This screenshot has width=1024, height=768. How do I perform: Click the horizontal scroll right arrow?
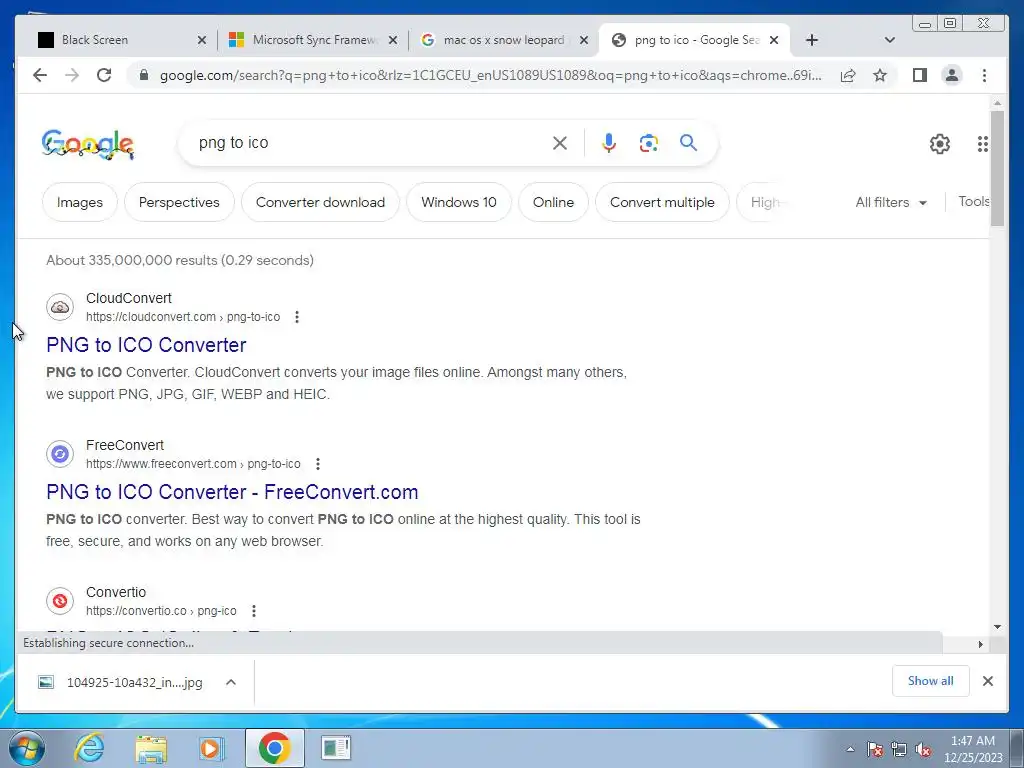click(980, 644)
